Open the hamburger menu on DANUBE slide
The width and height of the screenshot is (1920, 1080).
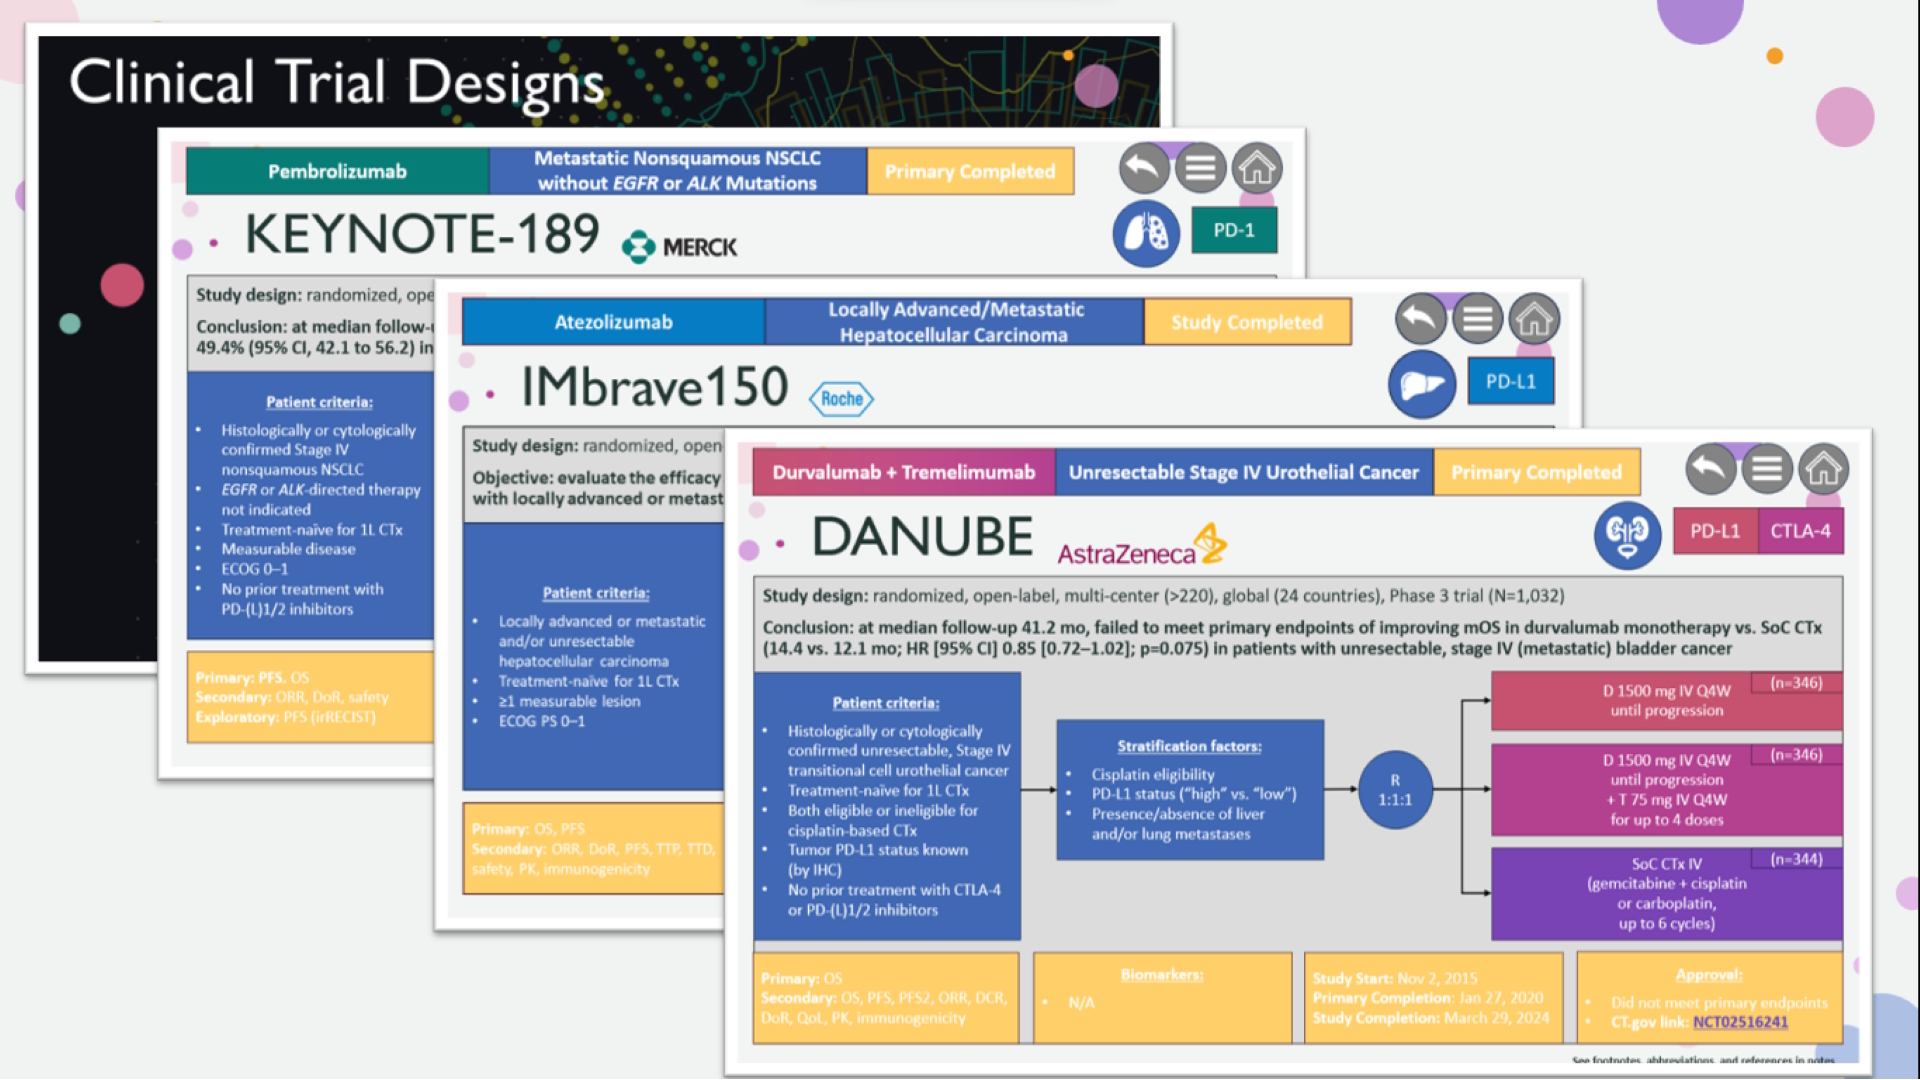point(1767,468)
